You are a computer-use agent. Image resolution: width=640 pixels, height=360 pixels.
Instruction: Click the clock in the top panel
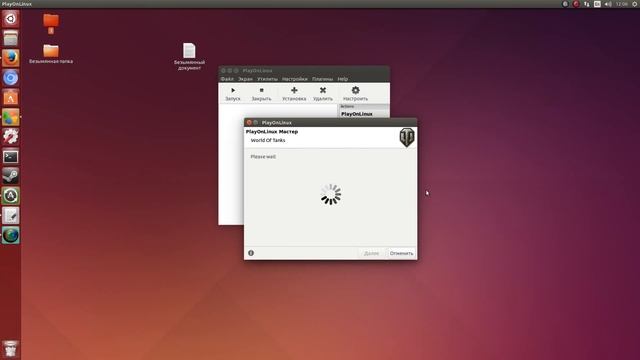[x=622, y=4]
